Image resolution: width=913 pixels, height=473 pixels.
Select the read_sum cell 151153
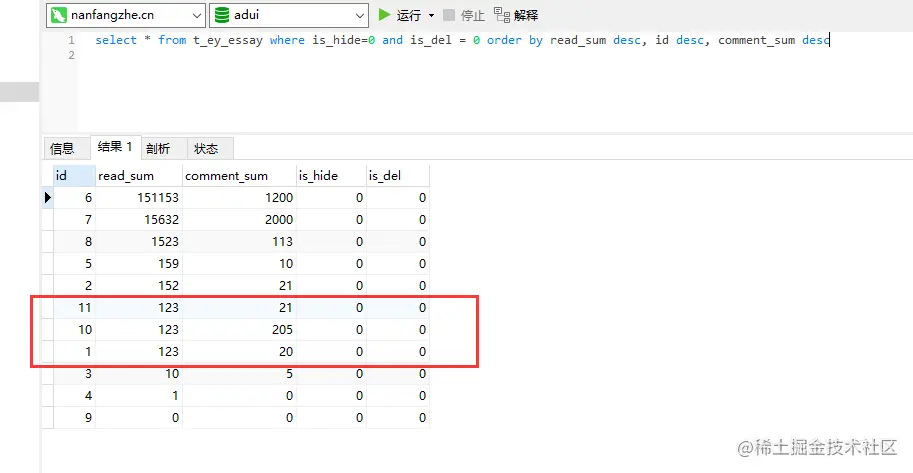click(139, 198)
